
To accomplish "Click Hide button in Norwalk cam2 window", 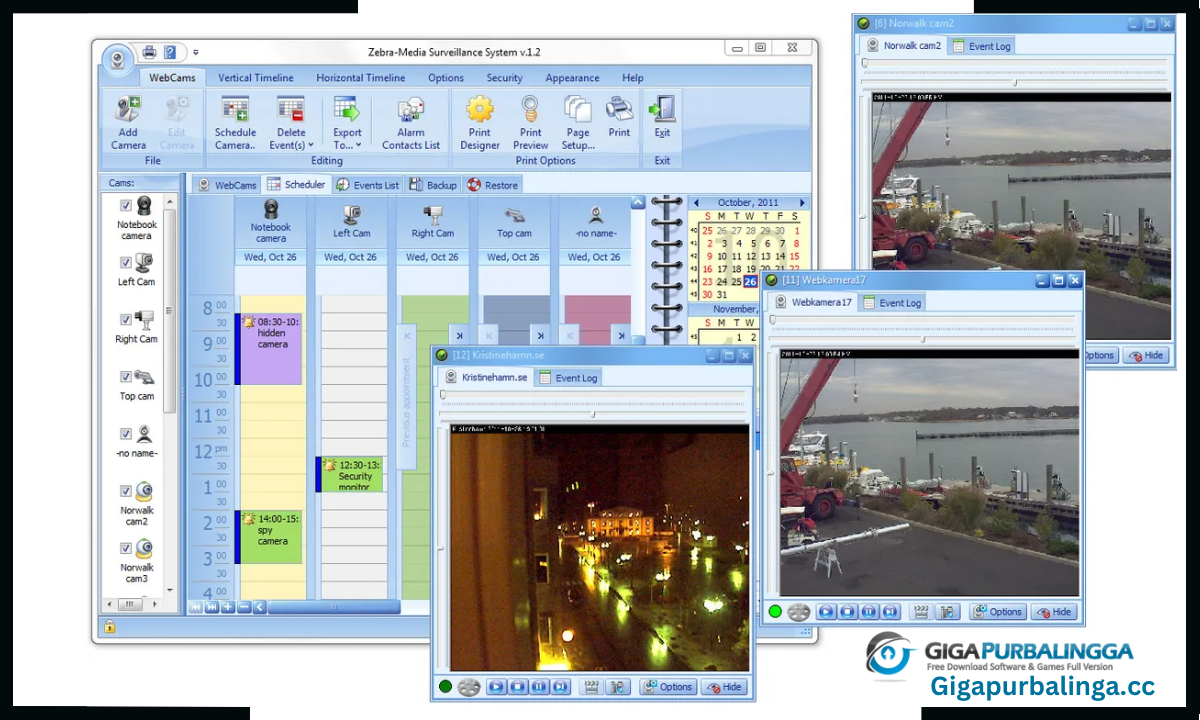I will pyautogui.click(x=1146, y=355).
